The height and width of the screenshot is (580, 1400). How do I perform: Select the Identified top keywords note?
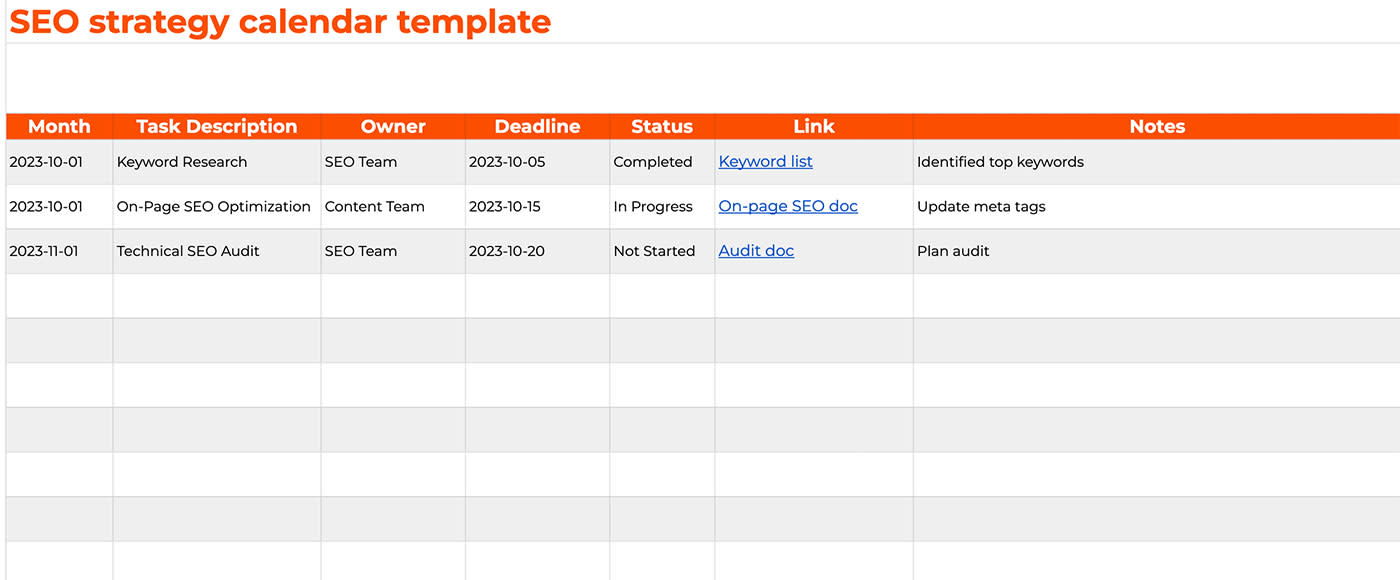click(x=1000, y=162)
